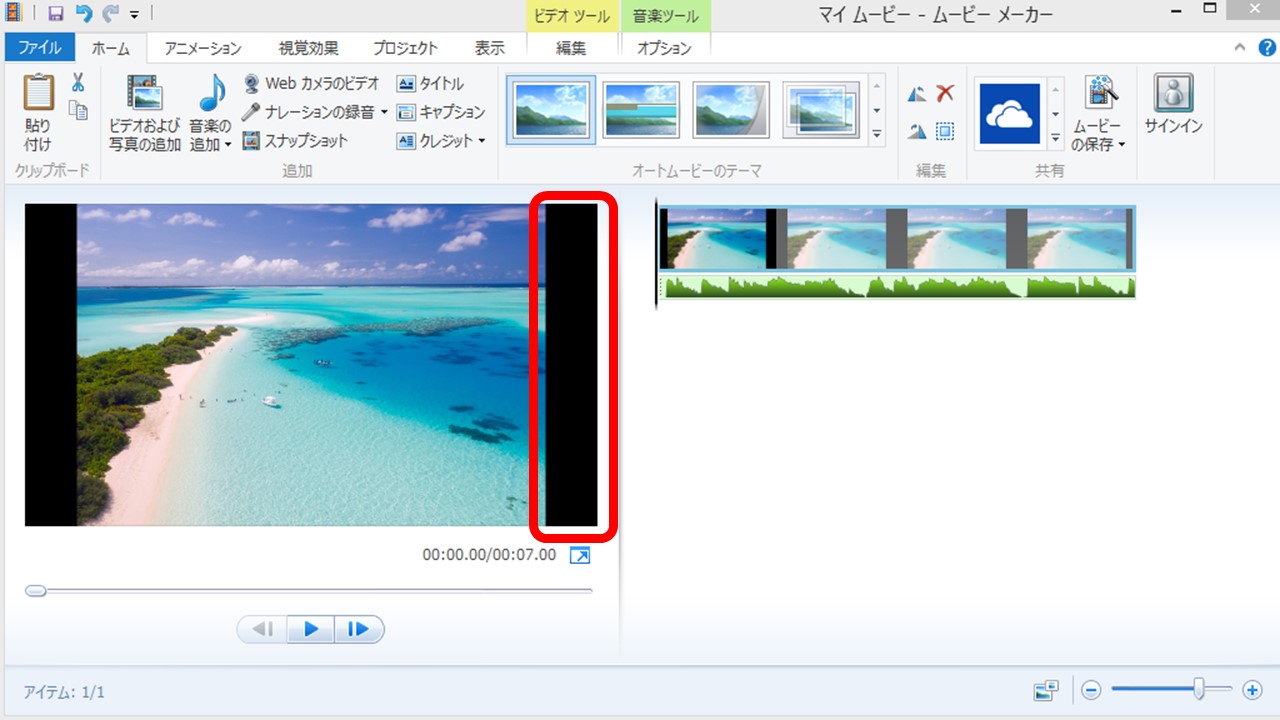The image size is (1280, 720).
Task: Add Credits to the movie
Action: pos(434,141)
